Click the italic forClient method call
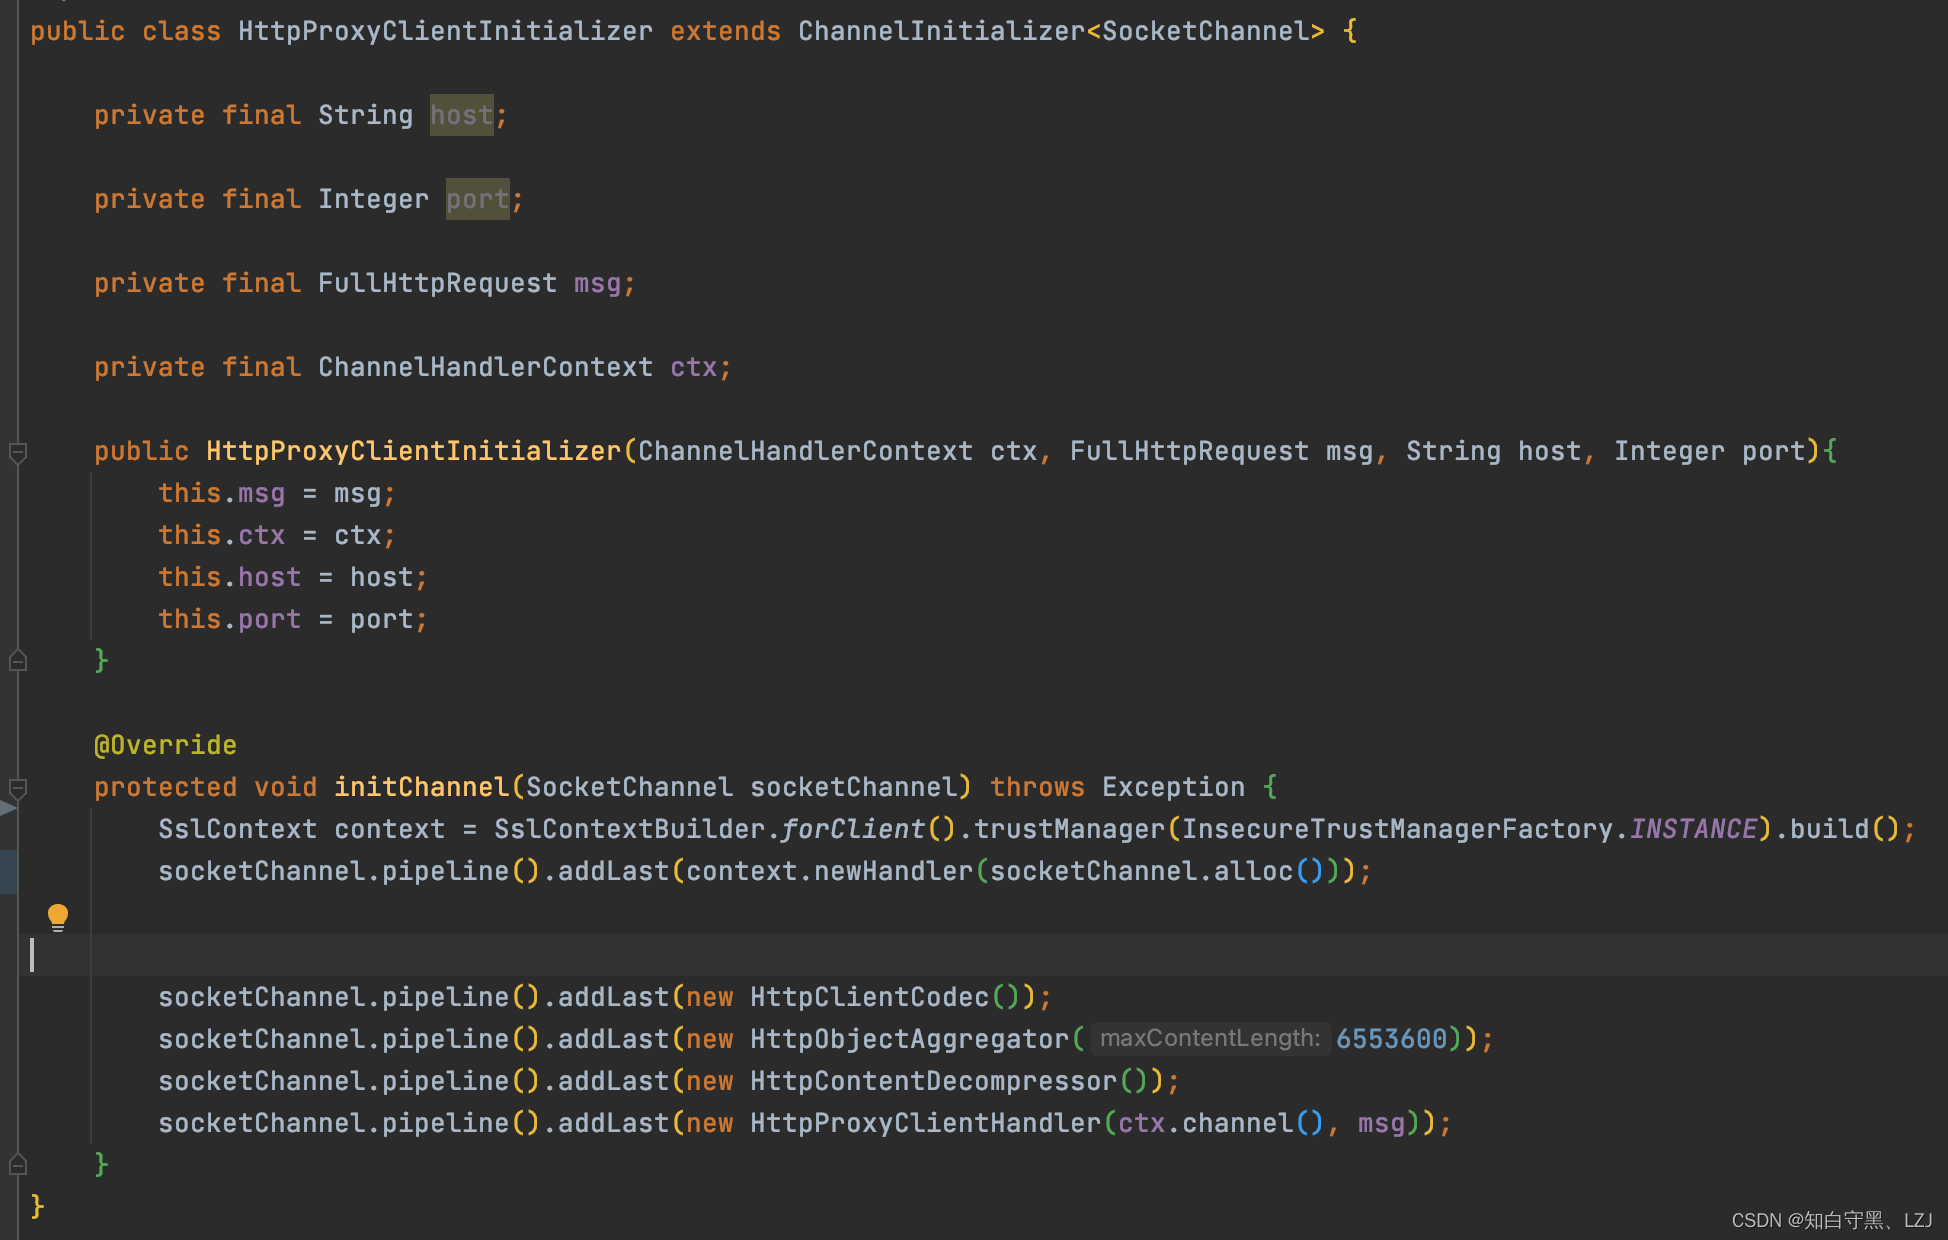This screenshot has width=1948, height=1240. click(x=853, y=830)
